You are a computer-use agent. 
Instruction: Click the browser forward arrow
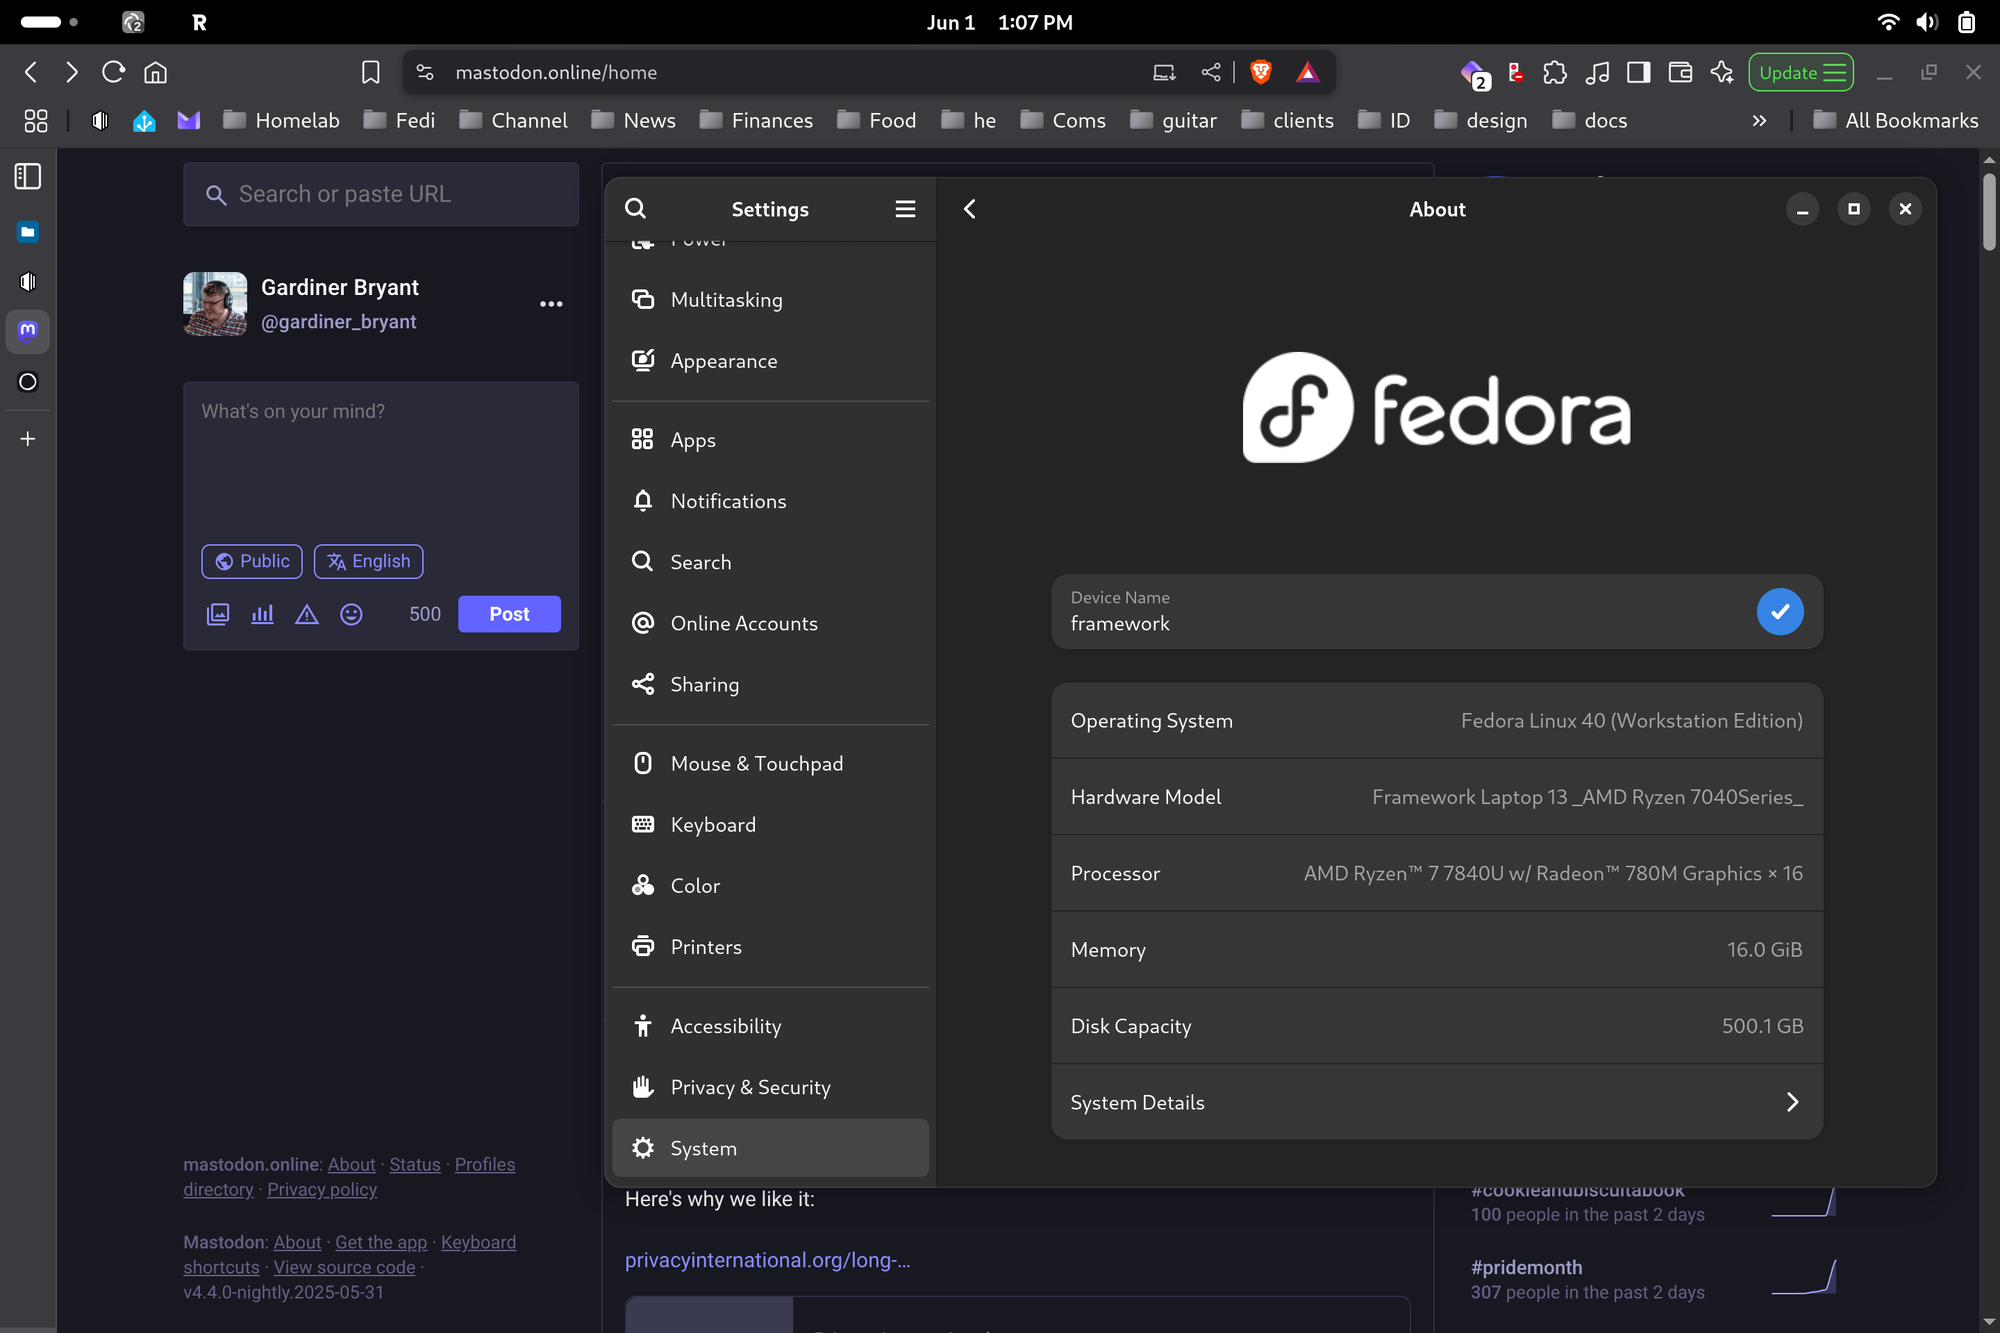point(72,72)
